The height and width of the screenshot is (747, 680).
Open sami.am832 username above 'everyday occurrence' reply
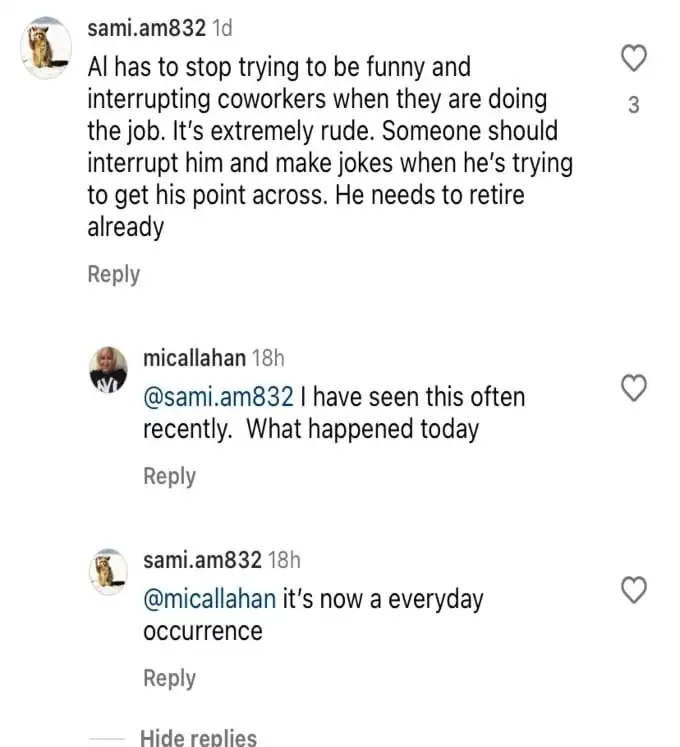tap(203, 560)
